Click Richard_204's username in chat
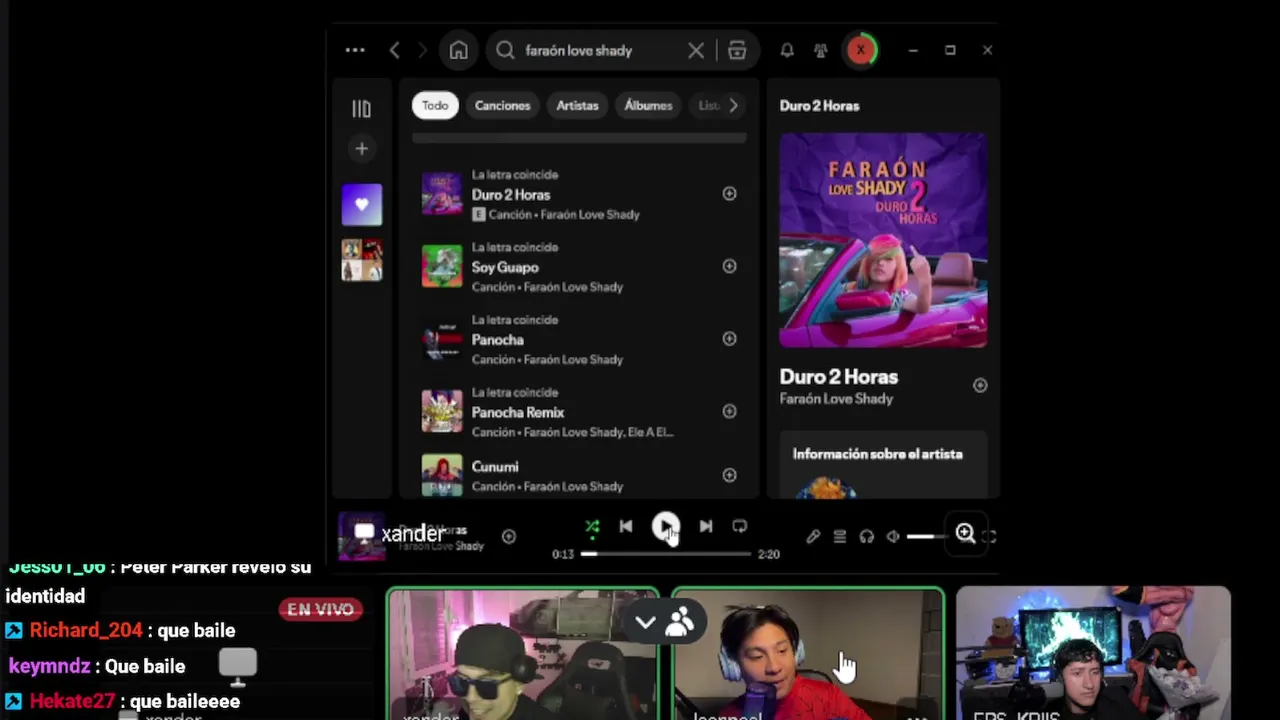The width and height of the screenshot is (1280, 720). click(86, 631)
